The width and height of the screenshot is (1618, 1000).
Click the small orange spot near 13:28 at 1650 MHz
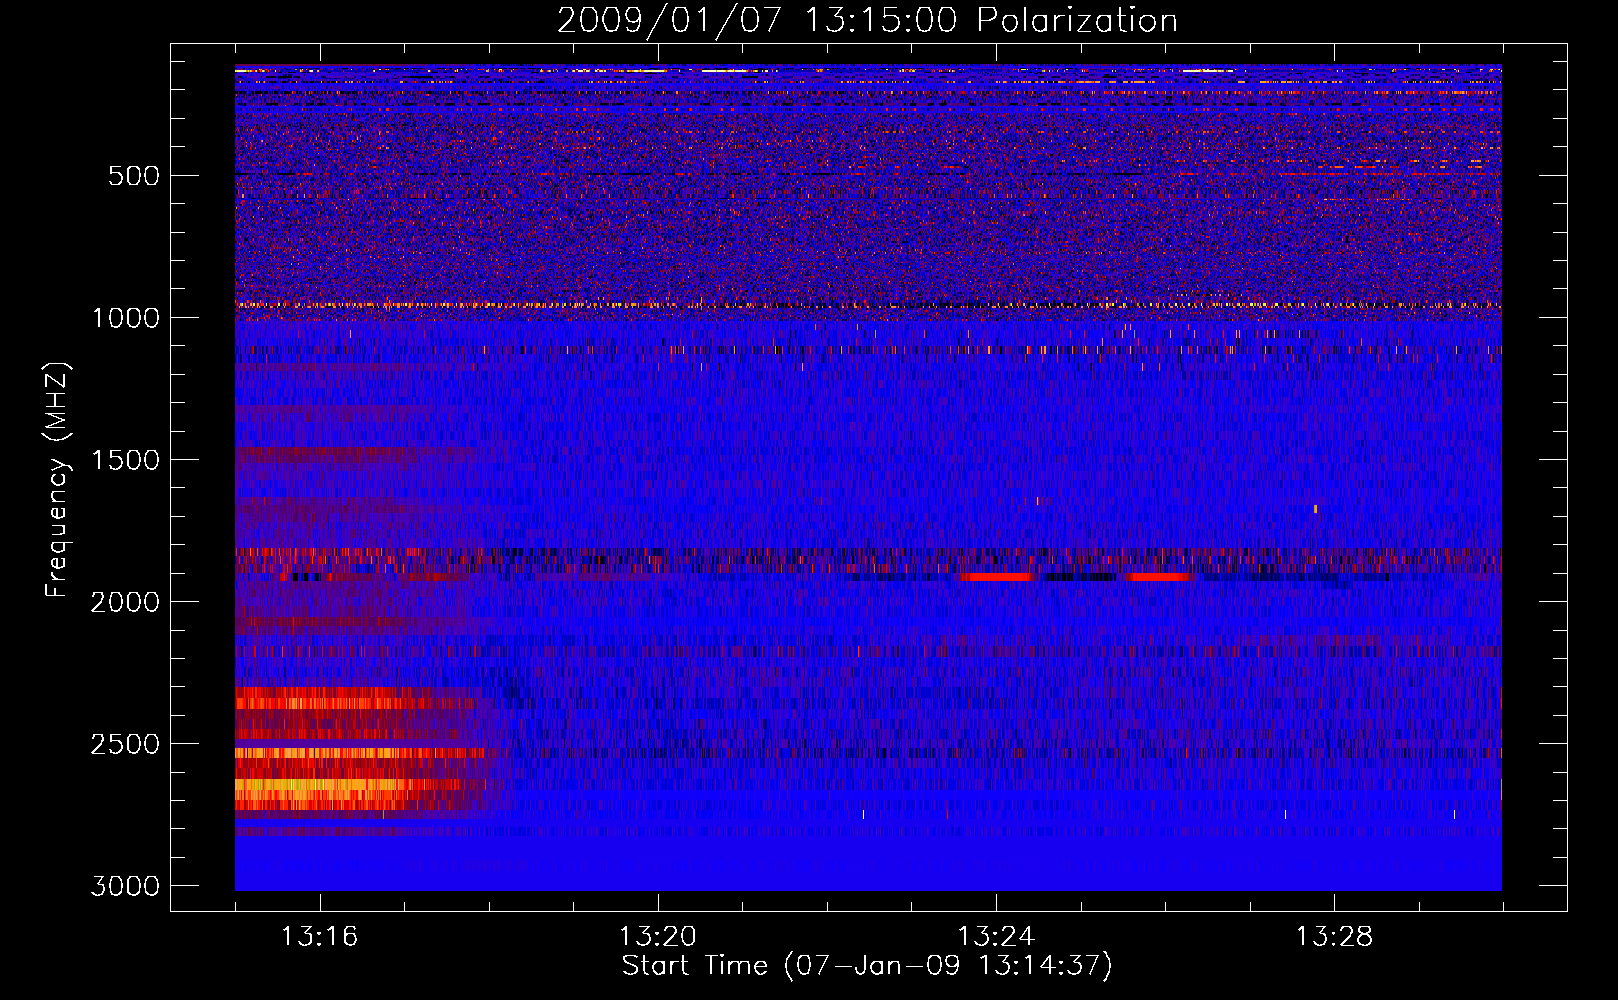[1315, 509]
